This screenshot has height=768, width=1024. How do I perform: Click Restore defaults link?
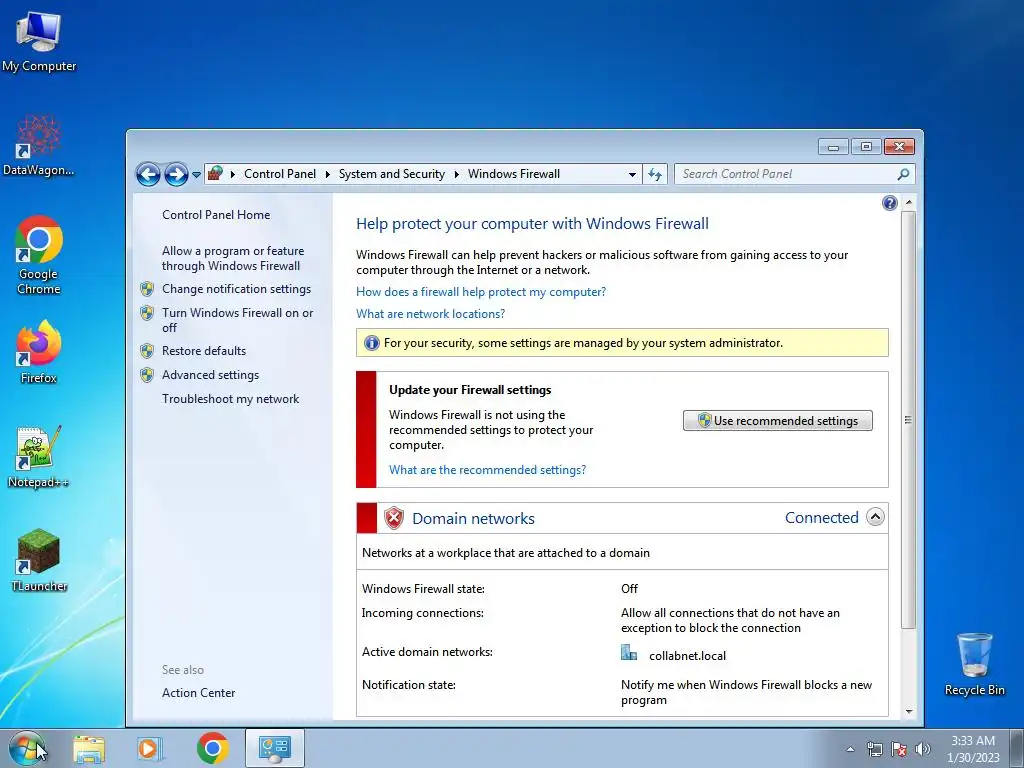tap(204, 351)
